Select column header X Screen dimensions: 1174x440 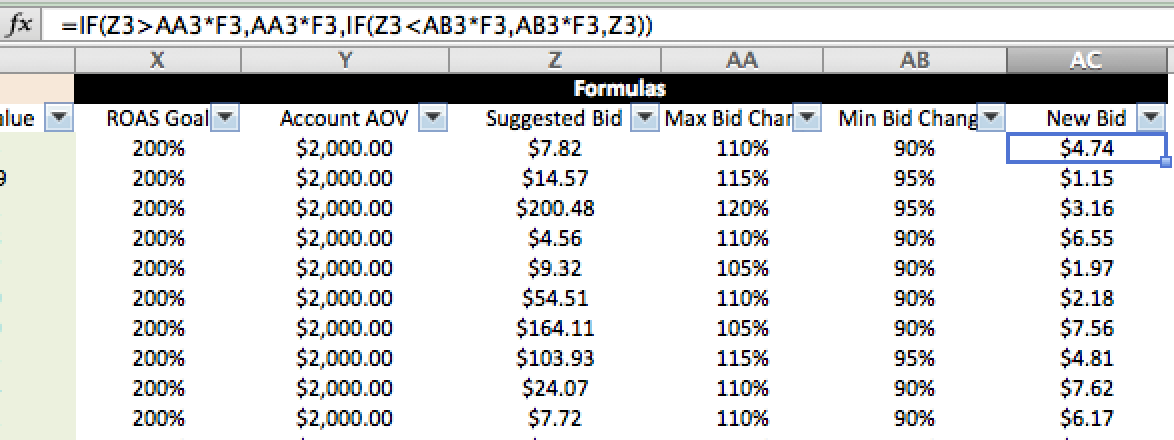tap(157, 61)
